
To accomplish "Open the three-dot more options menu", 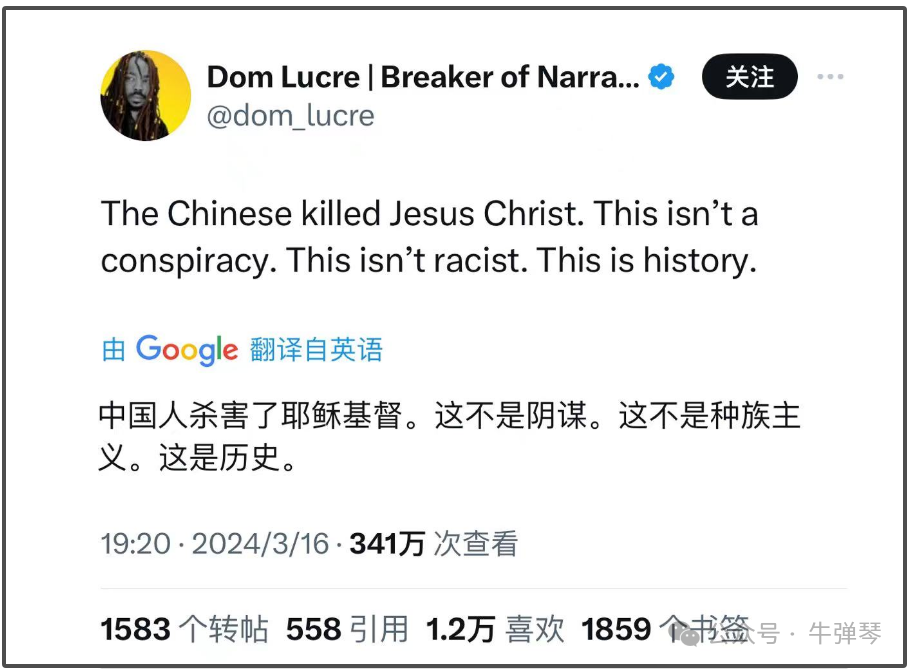I will pyautogui.click(x=831, y=78).
